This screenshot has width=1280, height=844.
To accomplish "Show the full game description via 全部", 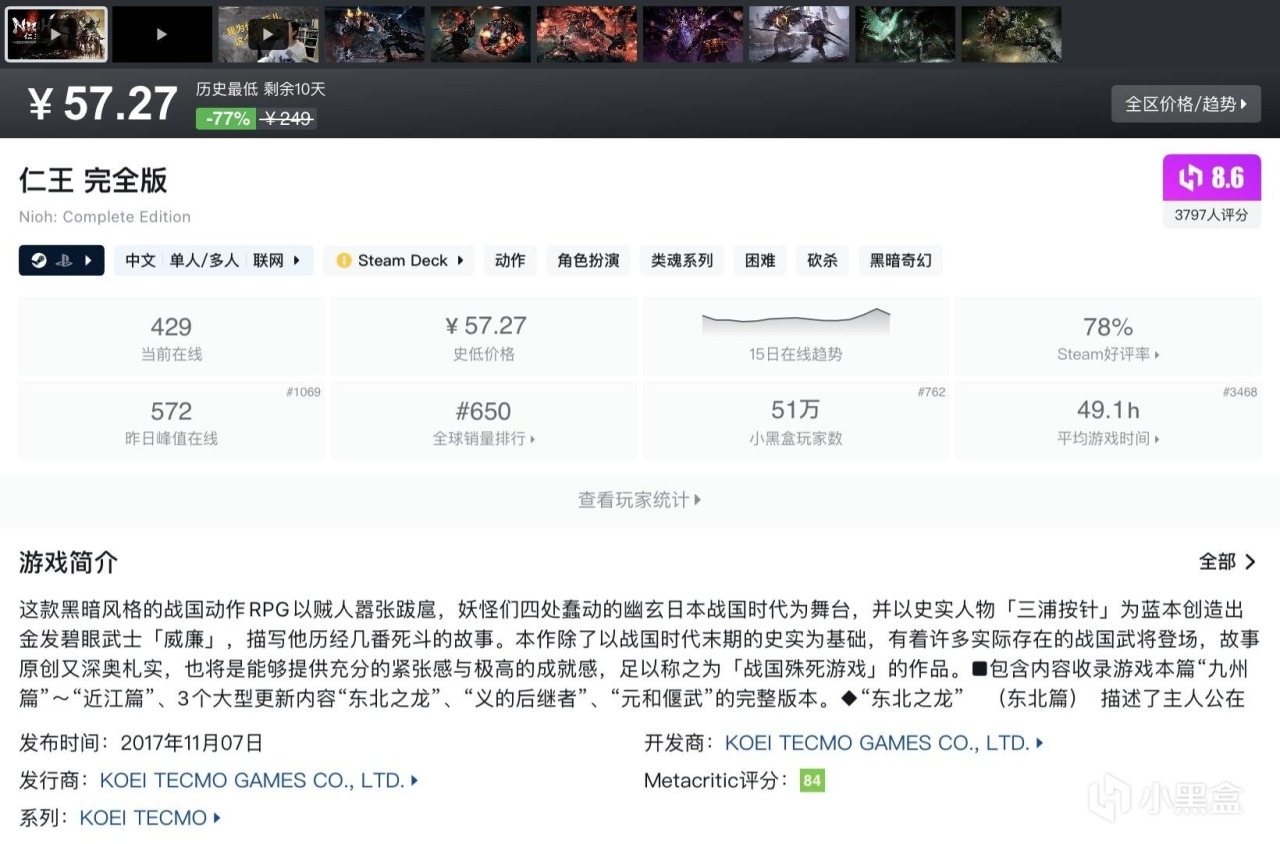I will [1227, 562].
